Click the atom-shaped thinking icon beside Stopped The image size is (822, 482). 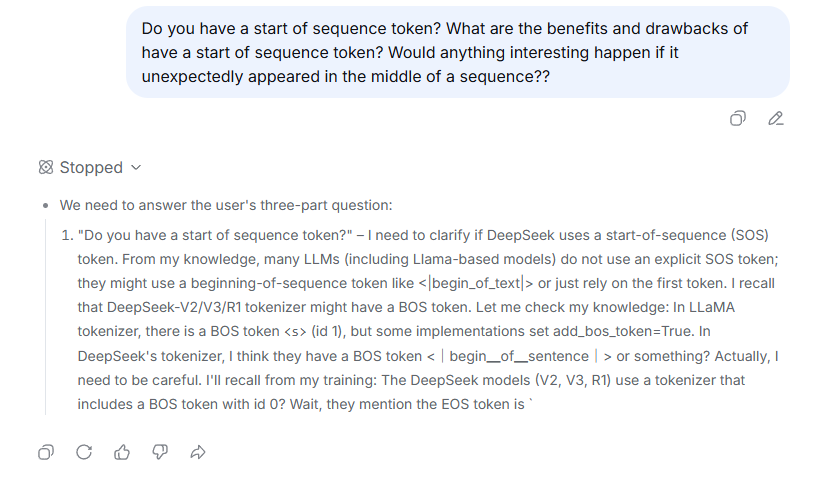[46, 168]
